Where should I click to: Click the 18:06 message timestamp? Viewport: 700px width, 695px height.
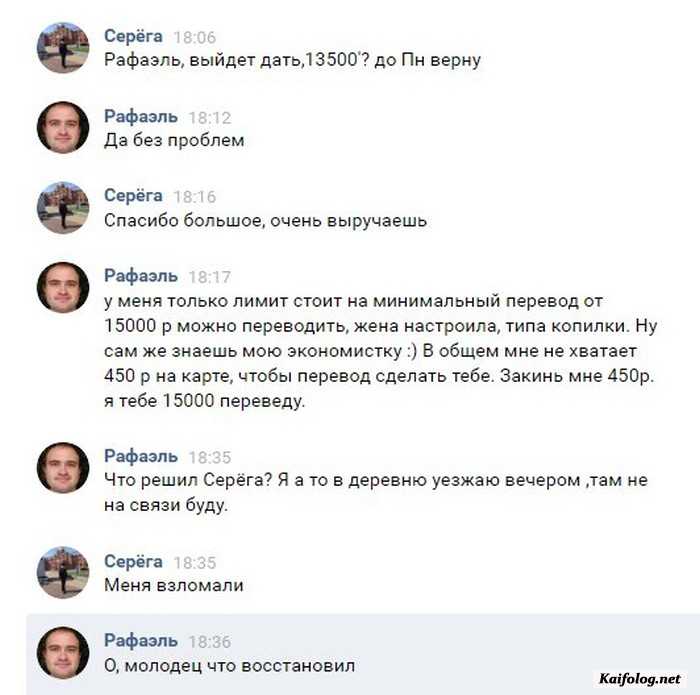195,37
